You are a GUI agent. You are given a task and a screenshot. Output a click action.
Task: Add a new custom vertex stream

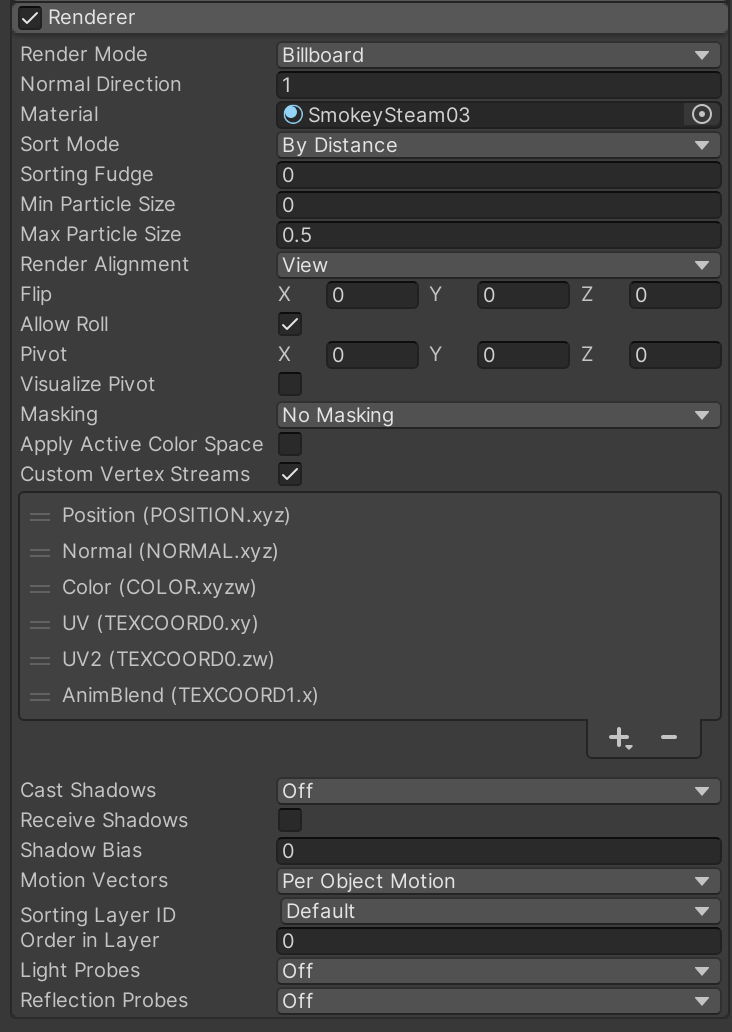point(619,738)
